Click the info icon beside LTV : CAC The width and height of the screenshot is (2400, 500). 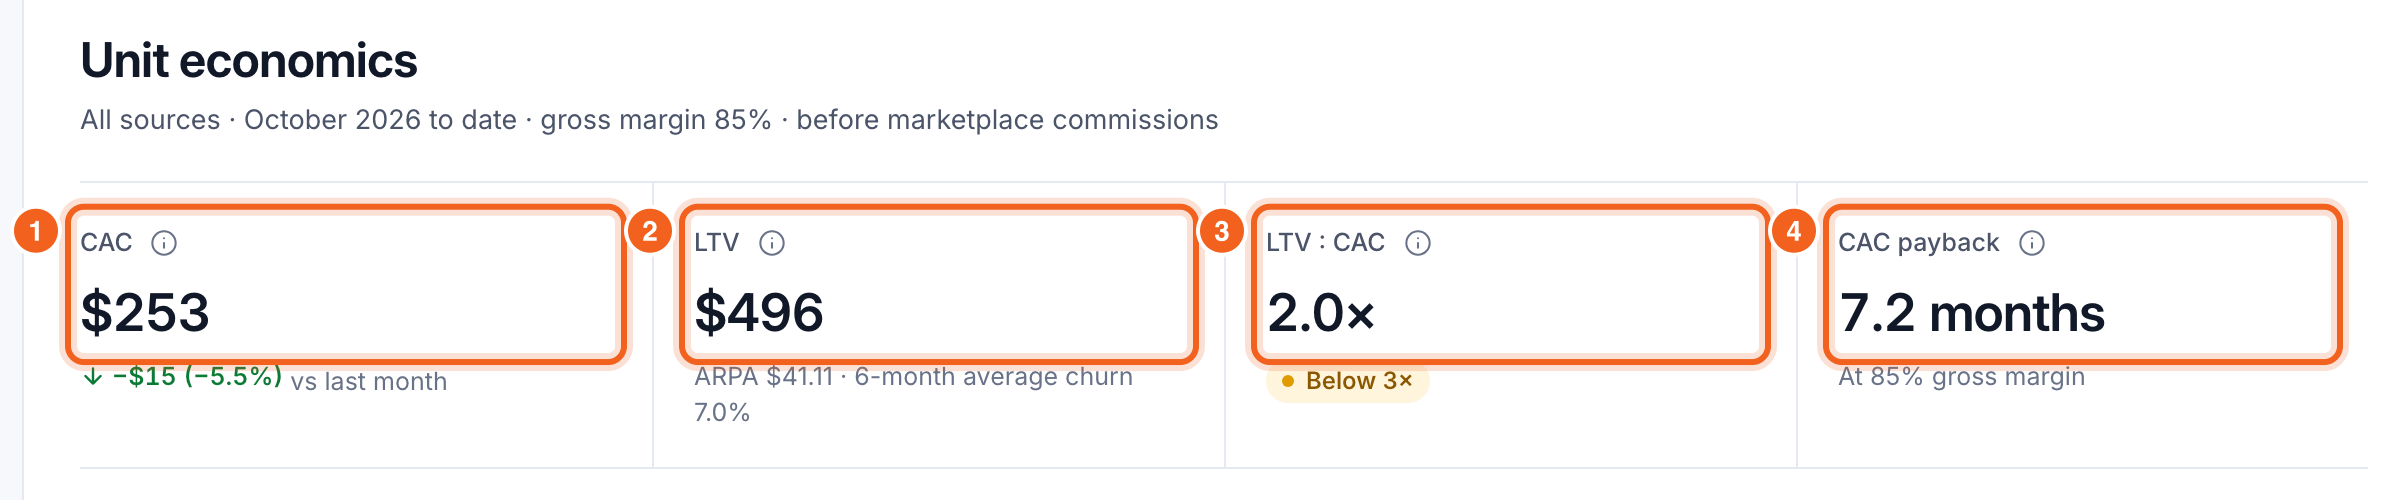pyautogui.click(x=1418, y=243)
